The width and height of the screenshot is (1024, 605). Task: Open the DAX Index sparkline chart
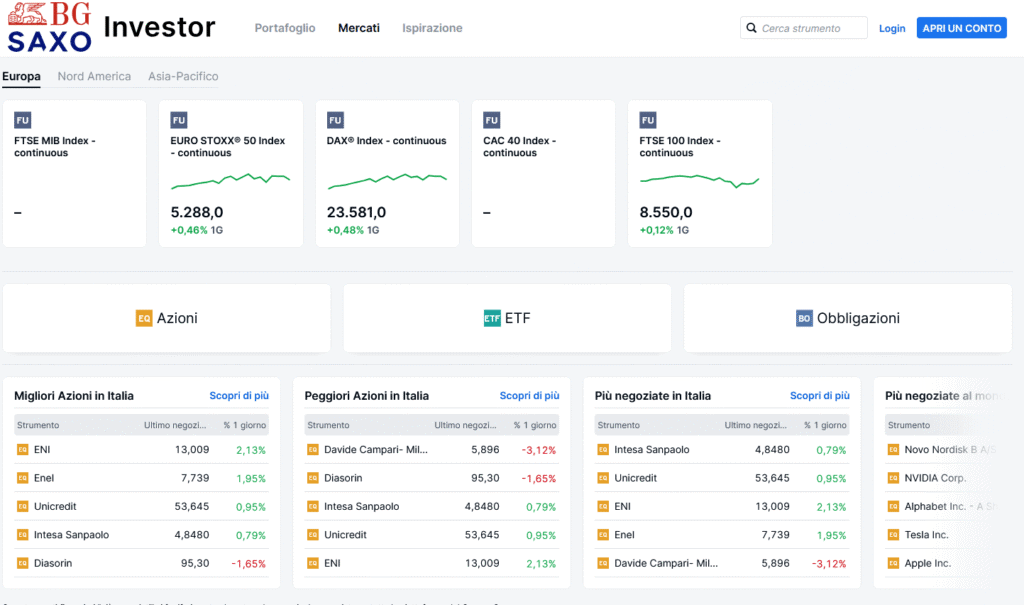387,181
